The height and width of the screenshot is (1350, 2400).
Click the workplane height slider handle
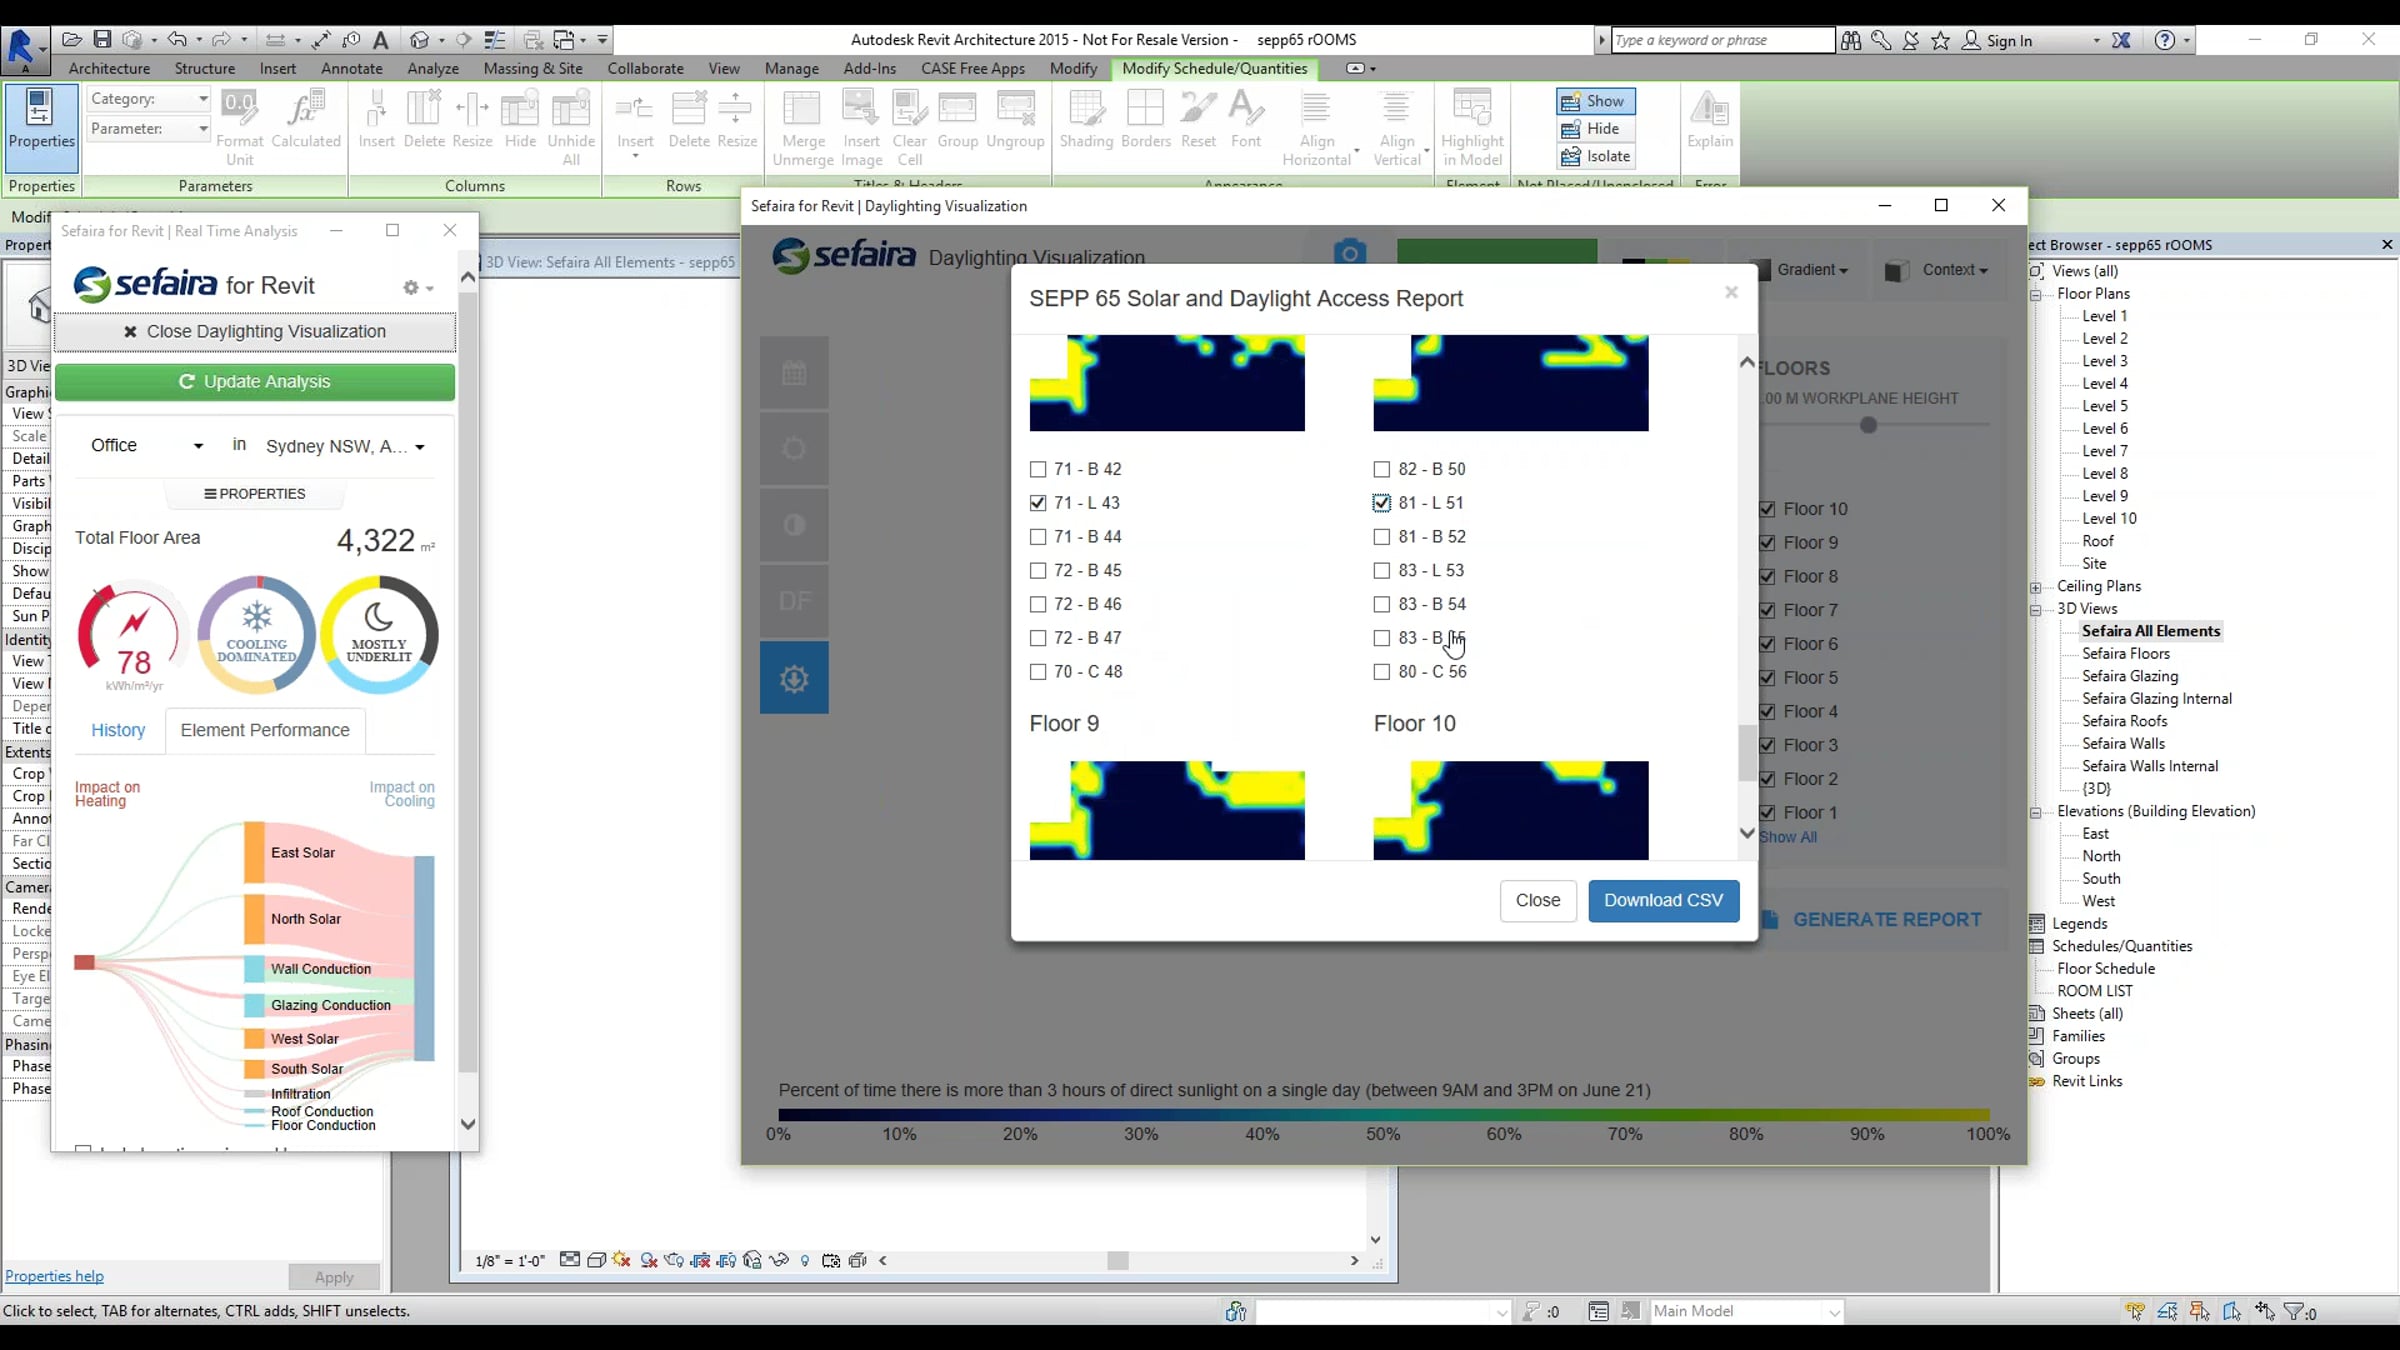[1868, 425]
